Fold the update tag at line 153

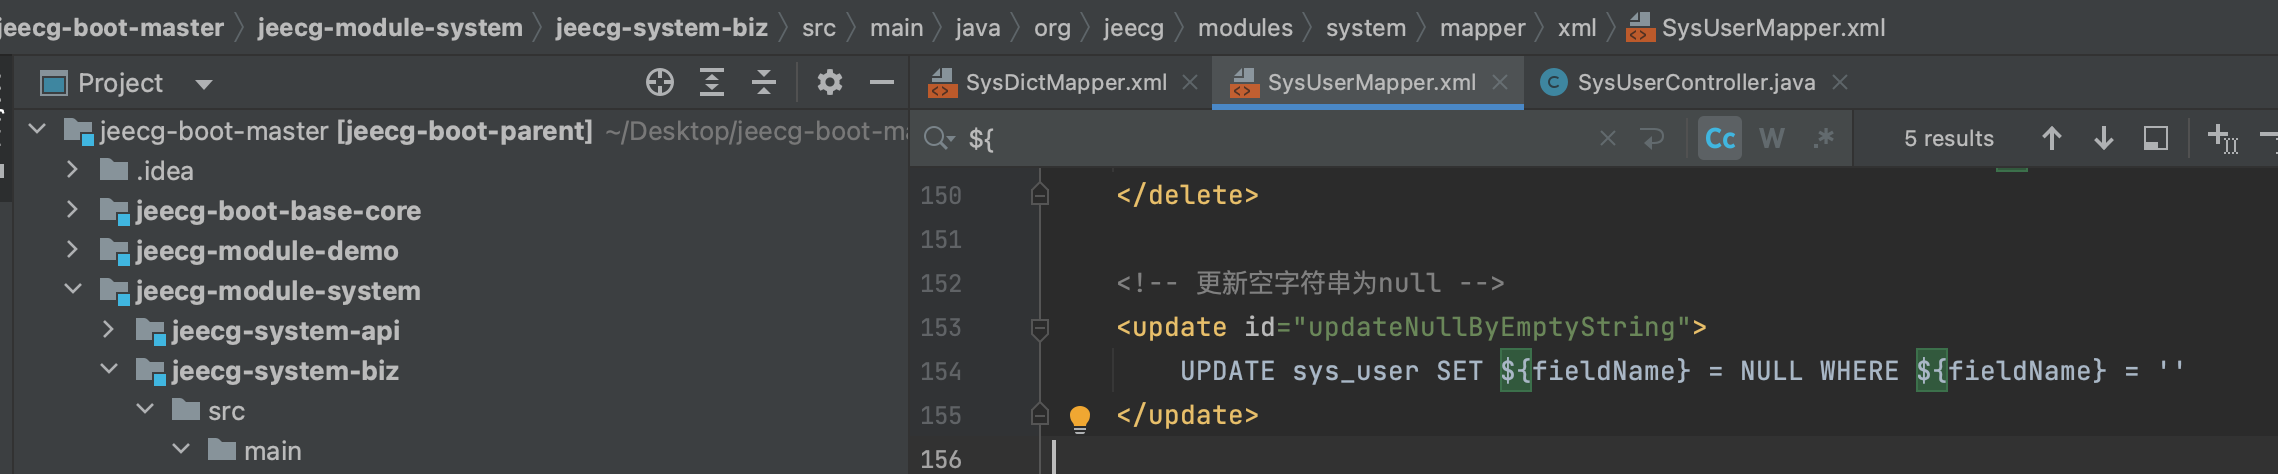pos(1040,328)
